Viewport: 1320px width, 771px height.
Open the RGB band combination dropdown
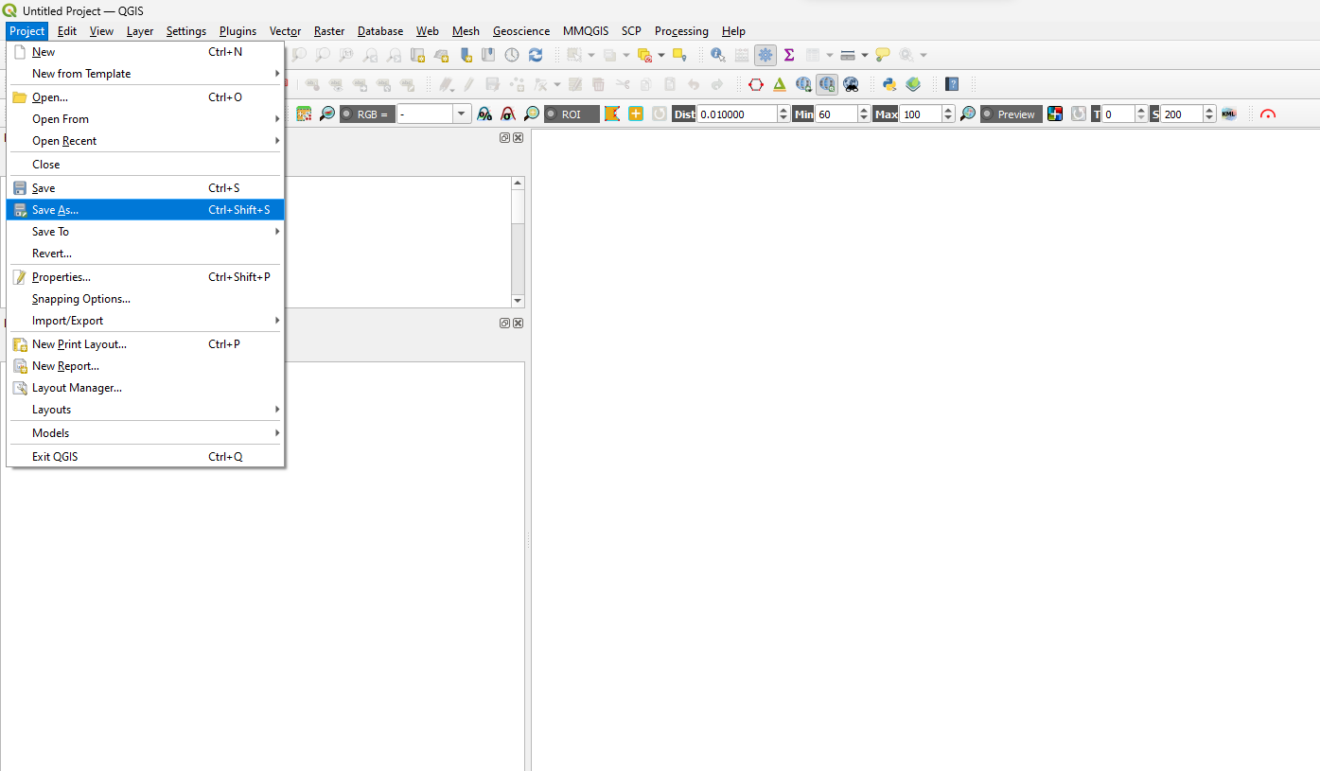pos(460,114)
